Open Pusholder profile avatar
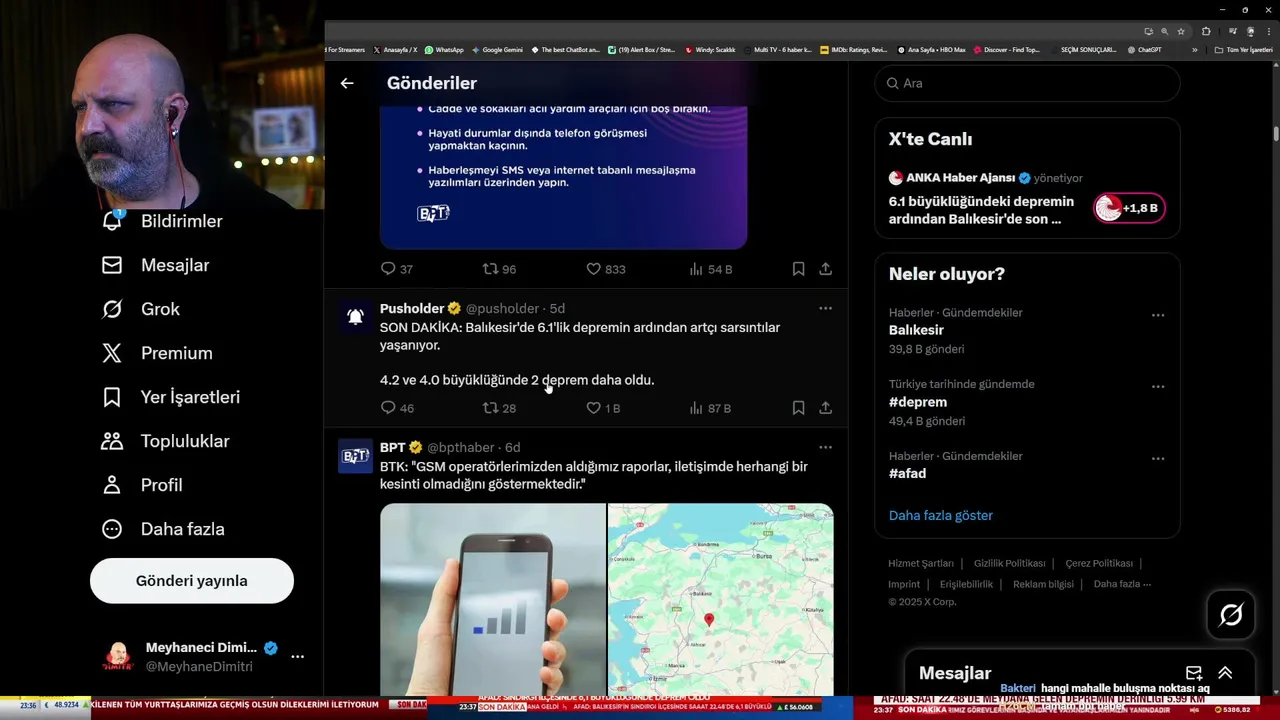This screenshot has width=1280, height=720. pos(355,317)
